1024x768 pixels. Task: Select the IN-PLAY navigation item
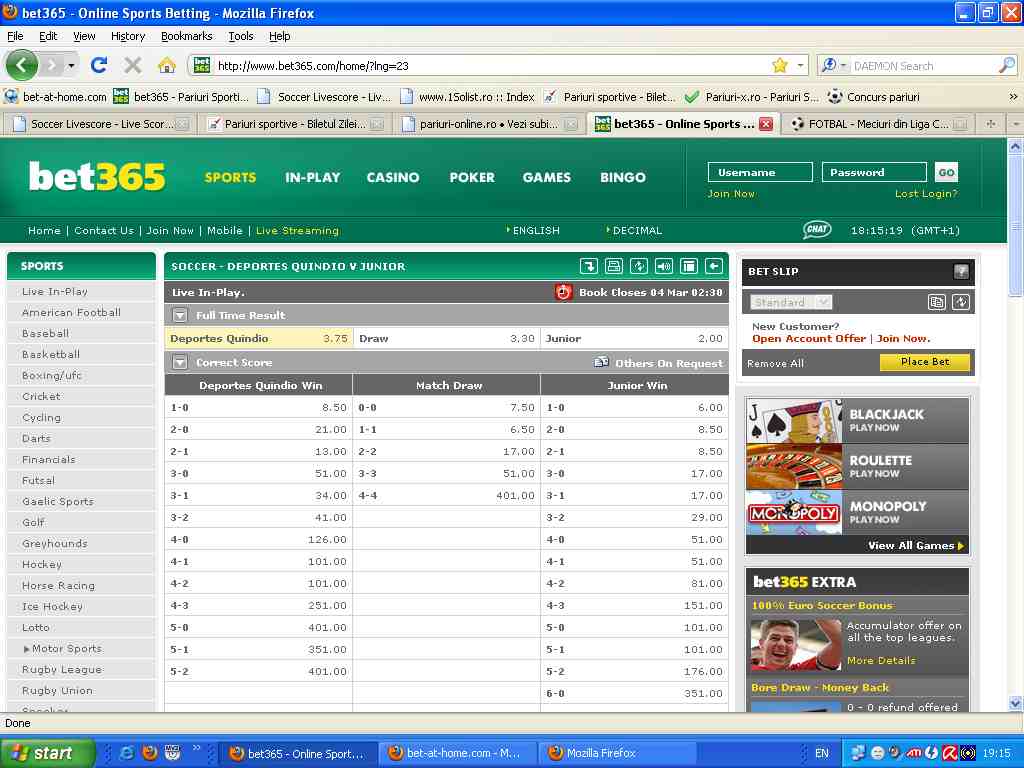click(312, 177)
